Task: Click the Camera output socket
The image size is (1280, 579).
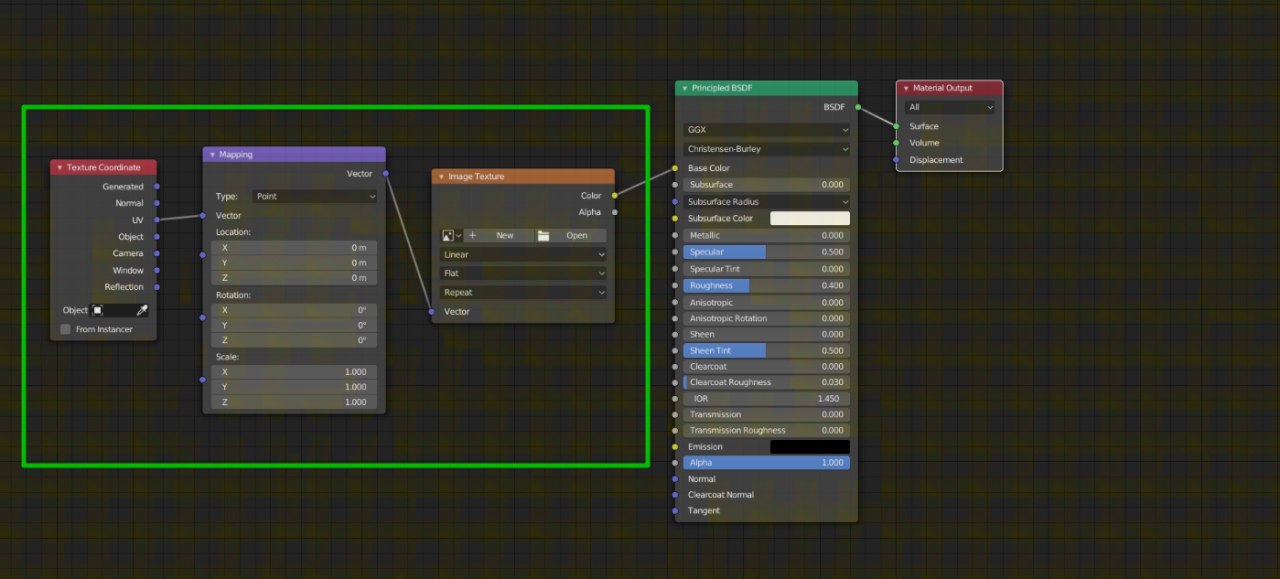Action: point(157,253)
